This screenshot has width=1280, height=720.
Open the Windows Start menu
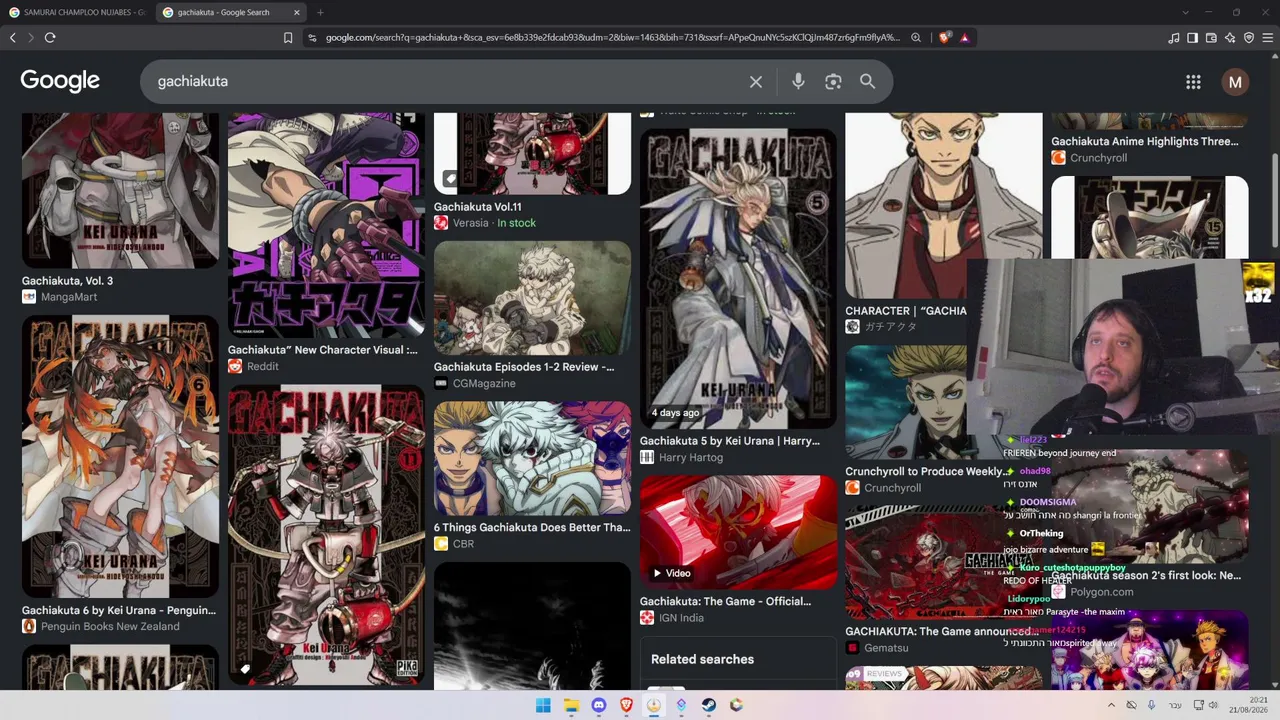tap(543, 705)
